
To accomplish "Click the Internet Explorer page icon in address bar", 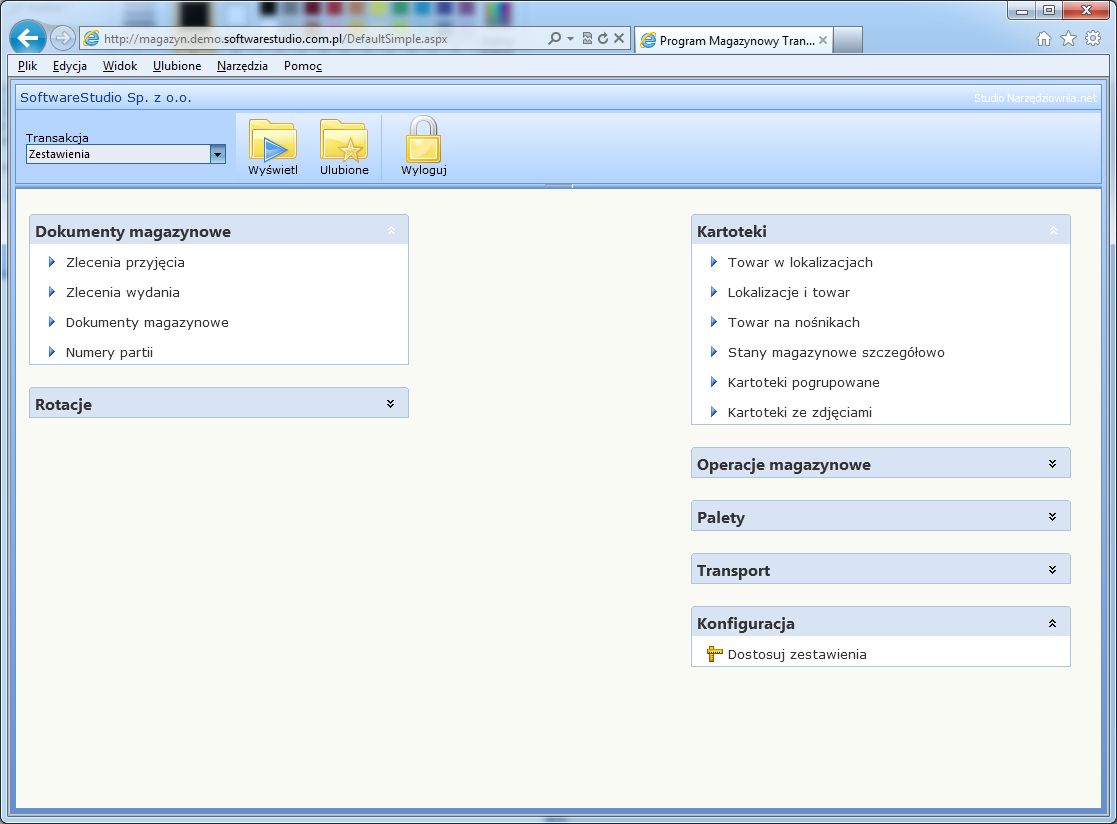I will coord(92,38).
